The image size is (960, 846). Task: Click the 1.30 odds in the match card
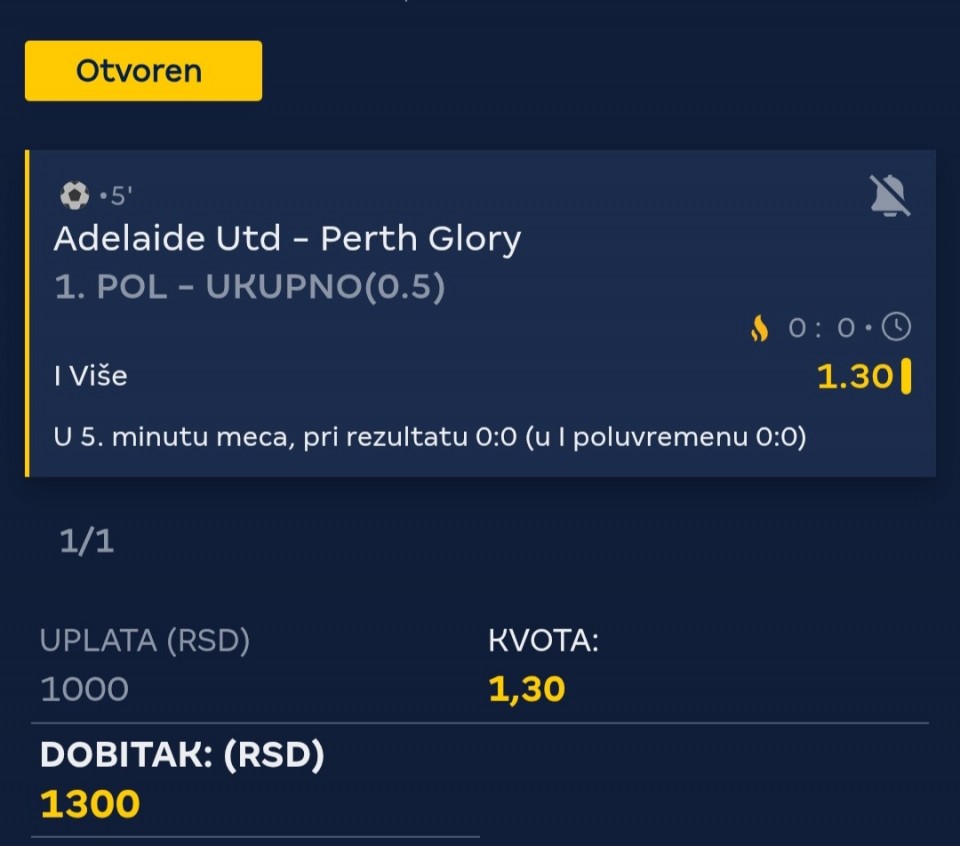tap(855, 377)
